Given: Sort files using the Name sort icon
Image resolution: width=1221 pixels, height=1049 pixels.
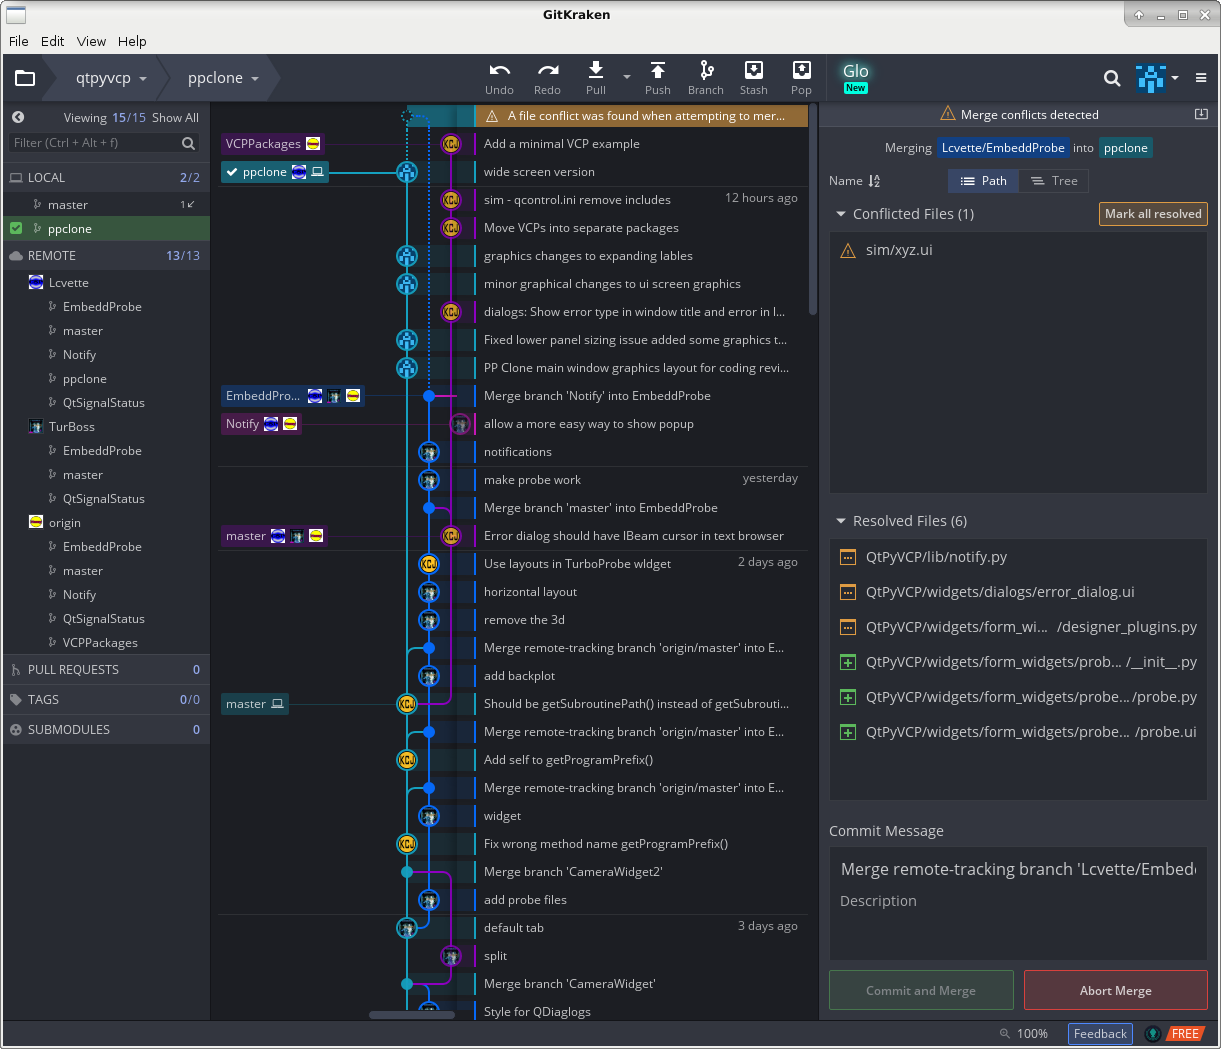Looking at the screenshot, I should click(874, 181).
